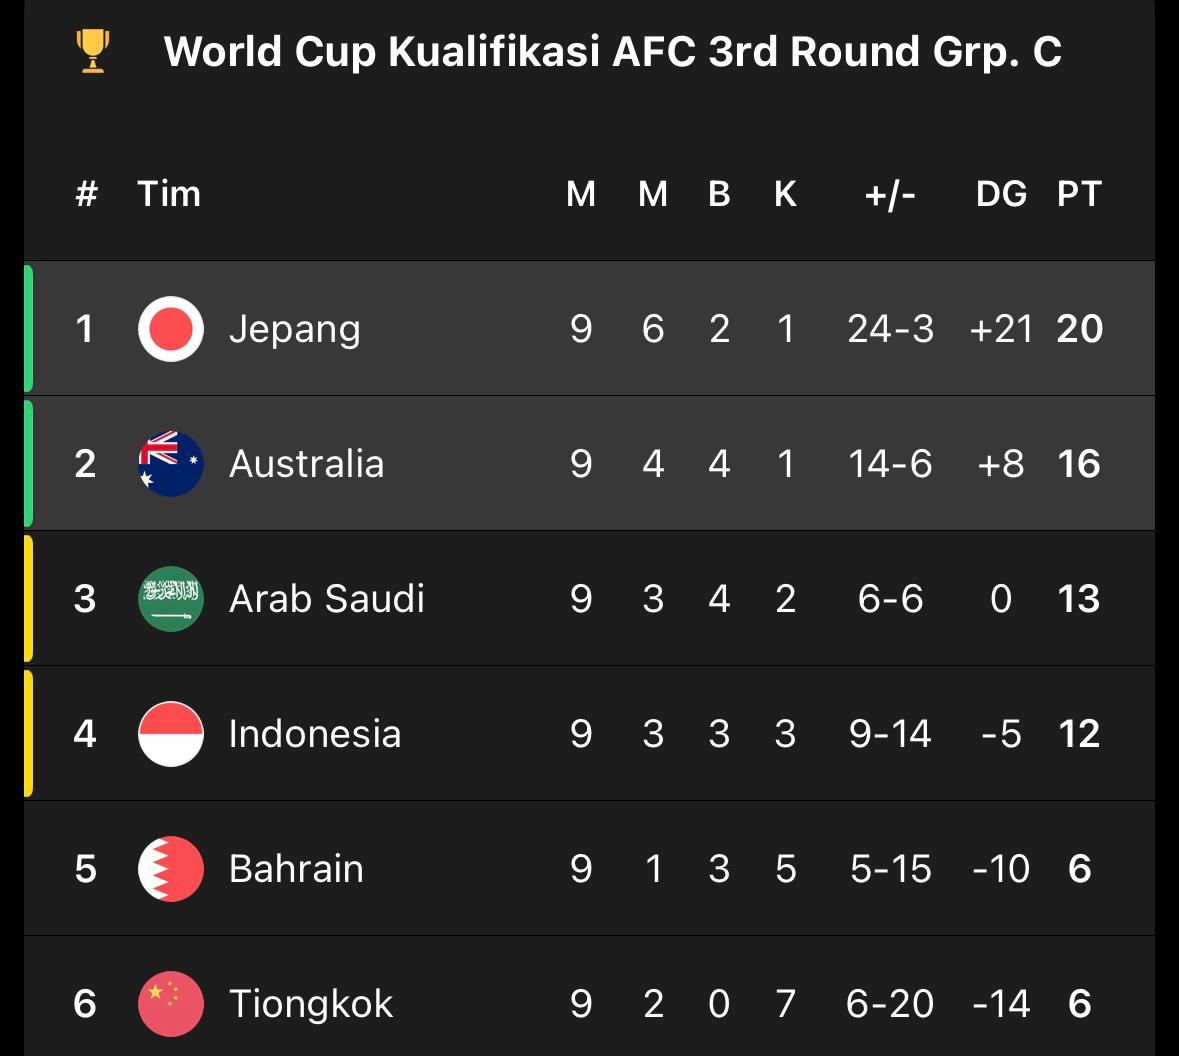Tap the gold trophy icon
Screen dimensions: 1179x1056
(x=93, y=51)
